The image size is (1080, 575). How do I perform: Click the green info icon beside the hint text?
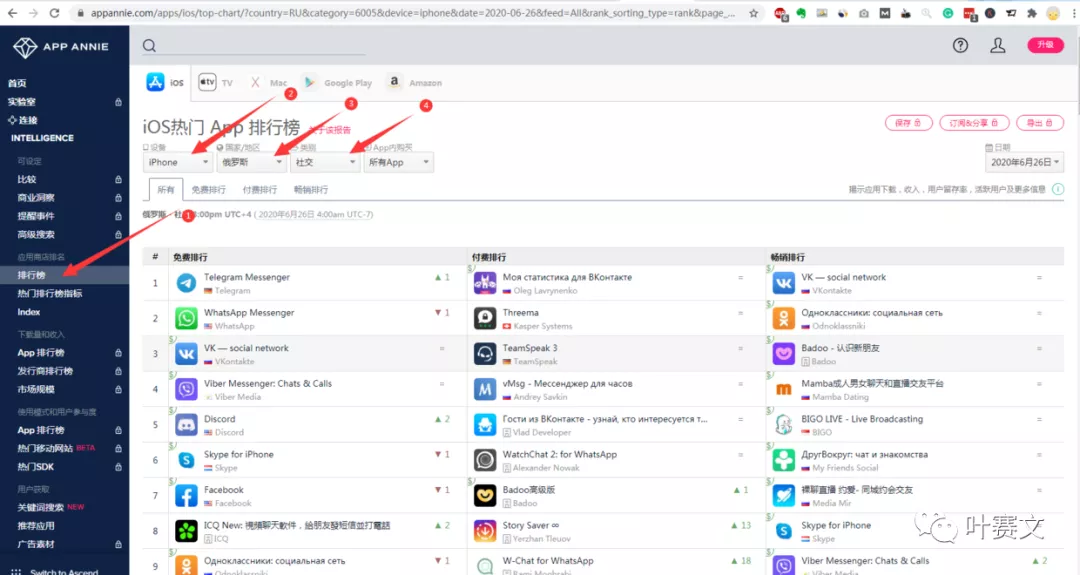pos(1058,189)
